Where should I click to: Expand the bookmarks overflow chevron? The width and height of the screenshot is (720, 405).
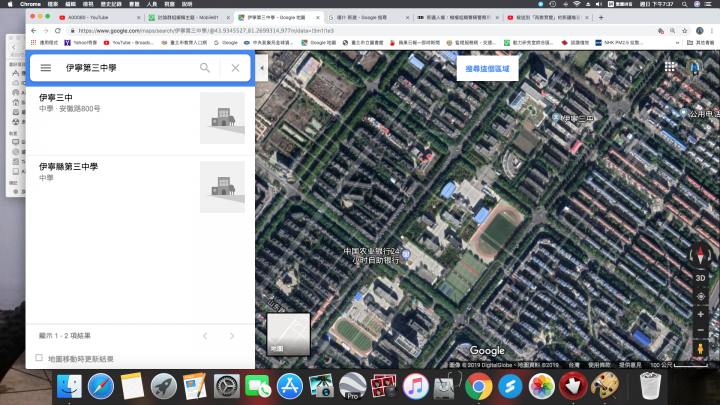coord(677,43)
